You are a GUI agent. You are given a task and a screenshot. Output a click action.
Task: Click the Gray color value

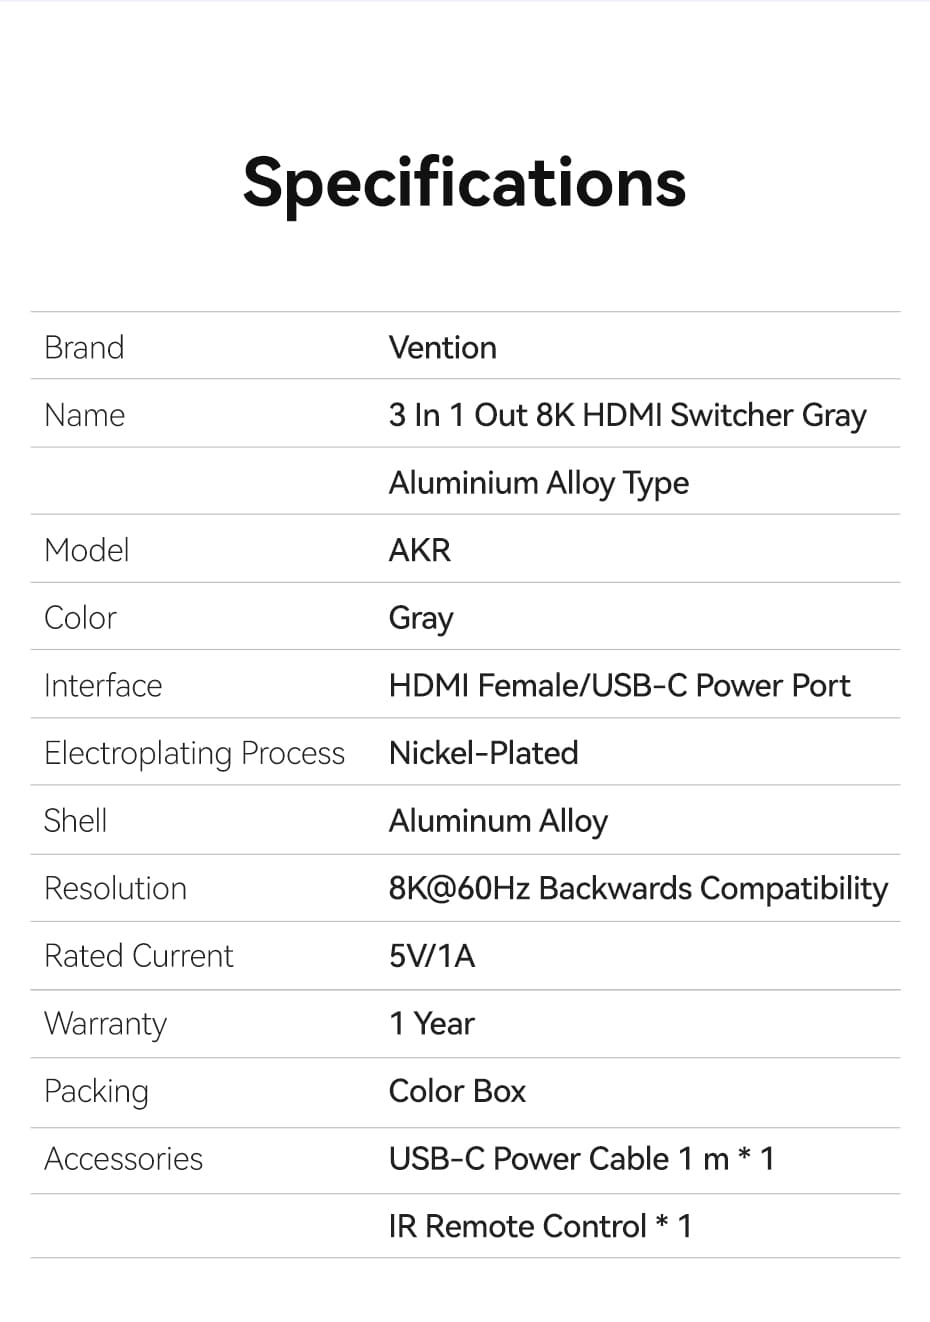click(421, 619)
